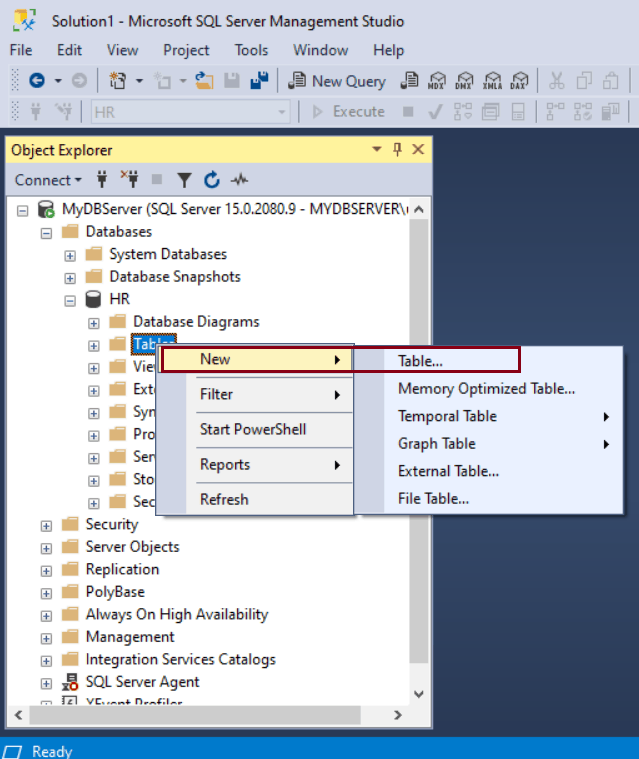Open the HR database selector combo box
639x759 pixels.
[190, 112]
